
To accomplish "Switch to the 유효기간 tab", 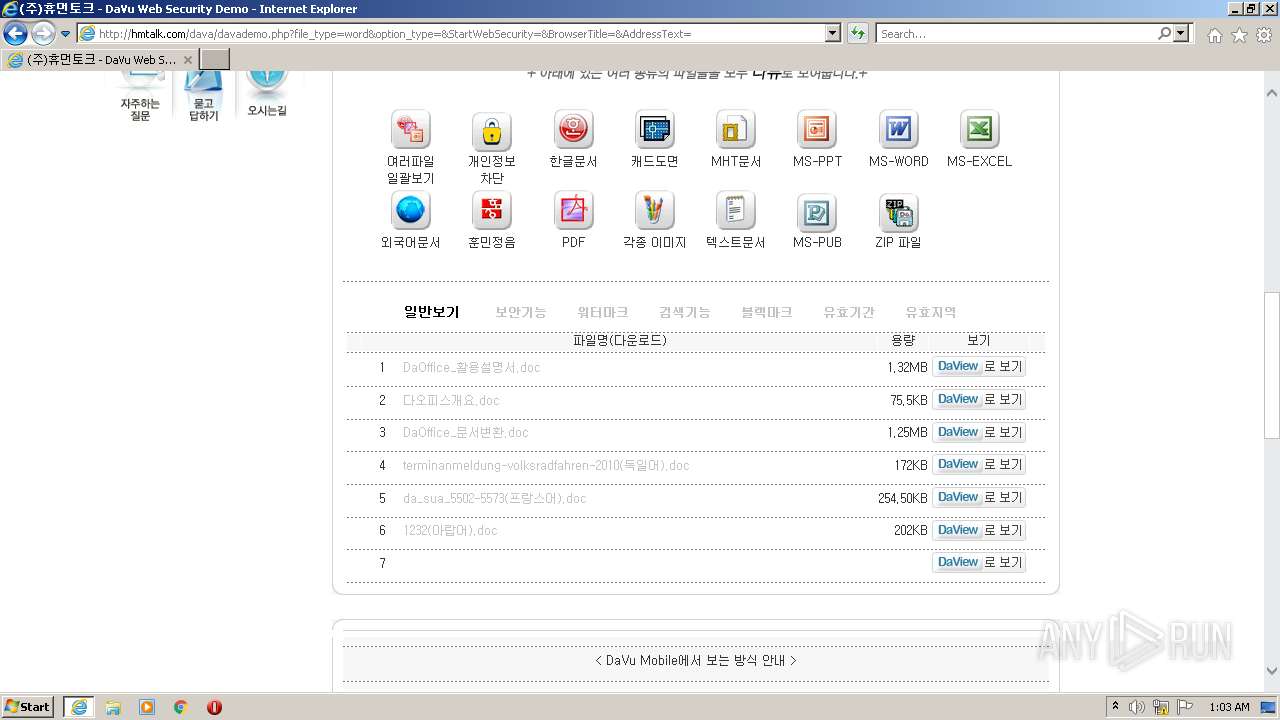I will click(849, 312).
